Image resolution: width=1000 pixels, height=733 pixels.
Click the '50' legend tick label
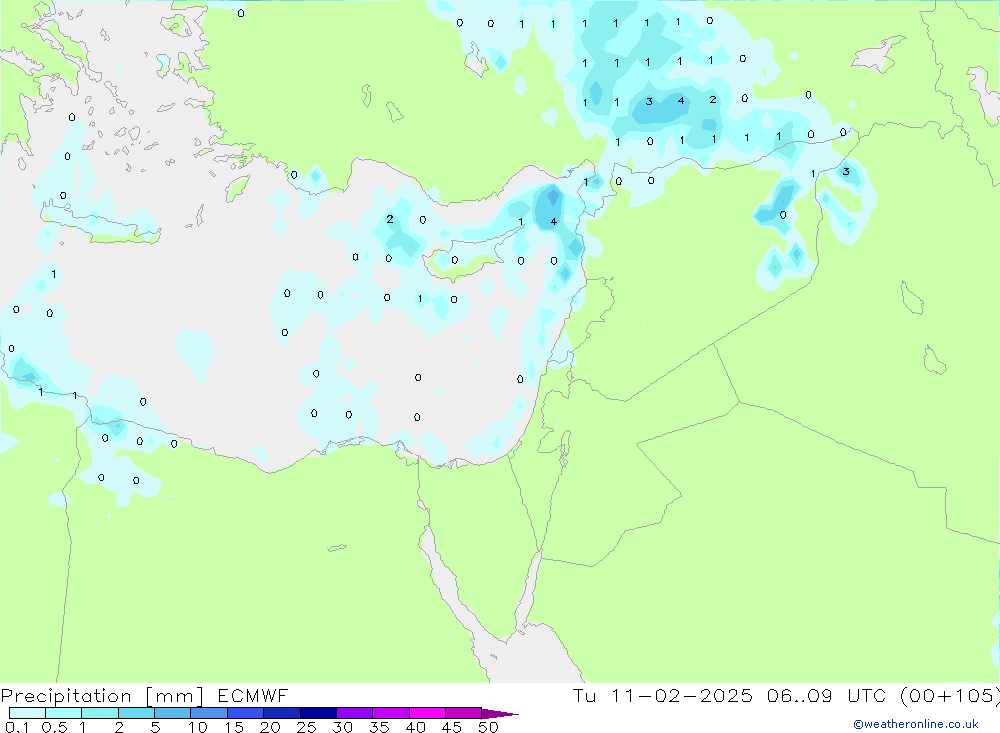click(488, 727)
